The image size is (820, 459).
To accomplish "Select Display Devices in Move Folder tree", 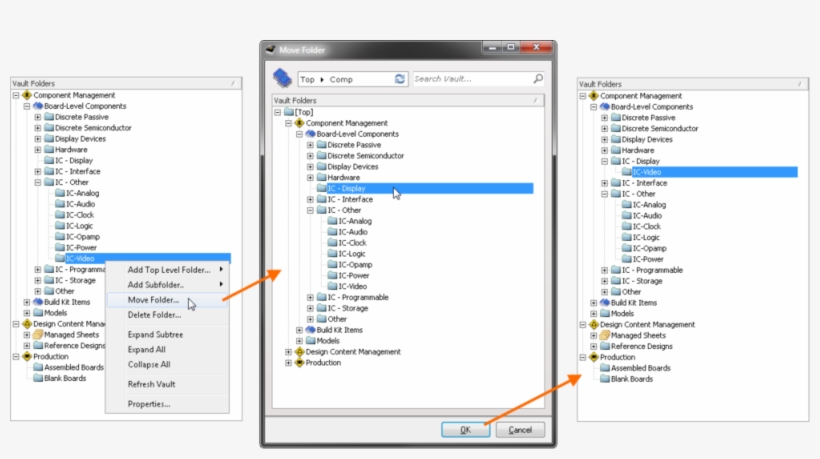I will [352, 167].
